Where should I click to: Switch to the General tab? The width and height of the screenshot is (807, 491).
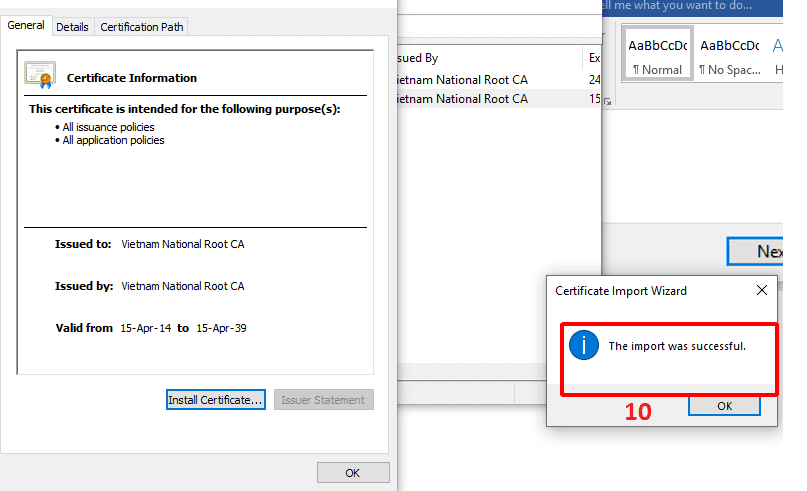26,25
